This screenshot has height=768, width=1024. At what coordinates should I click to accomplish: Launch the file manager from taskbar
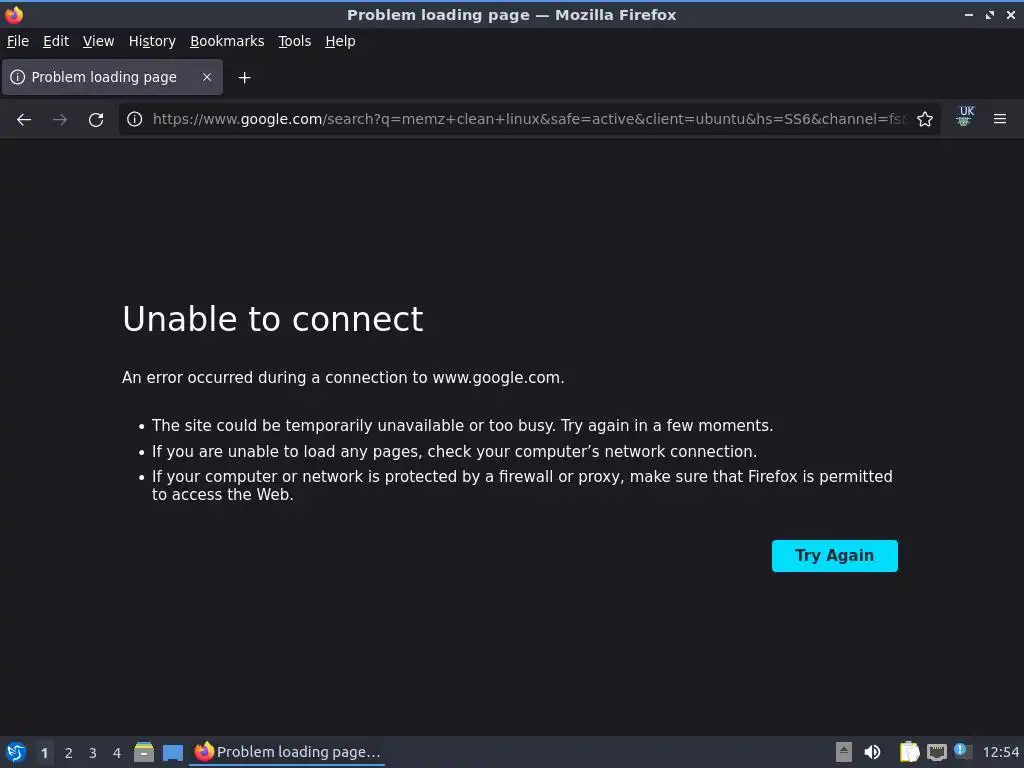point(144,752)
